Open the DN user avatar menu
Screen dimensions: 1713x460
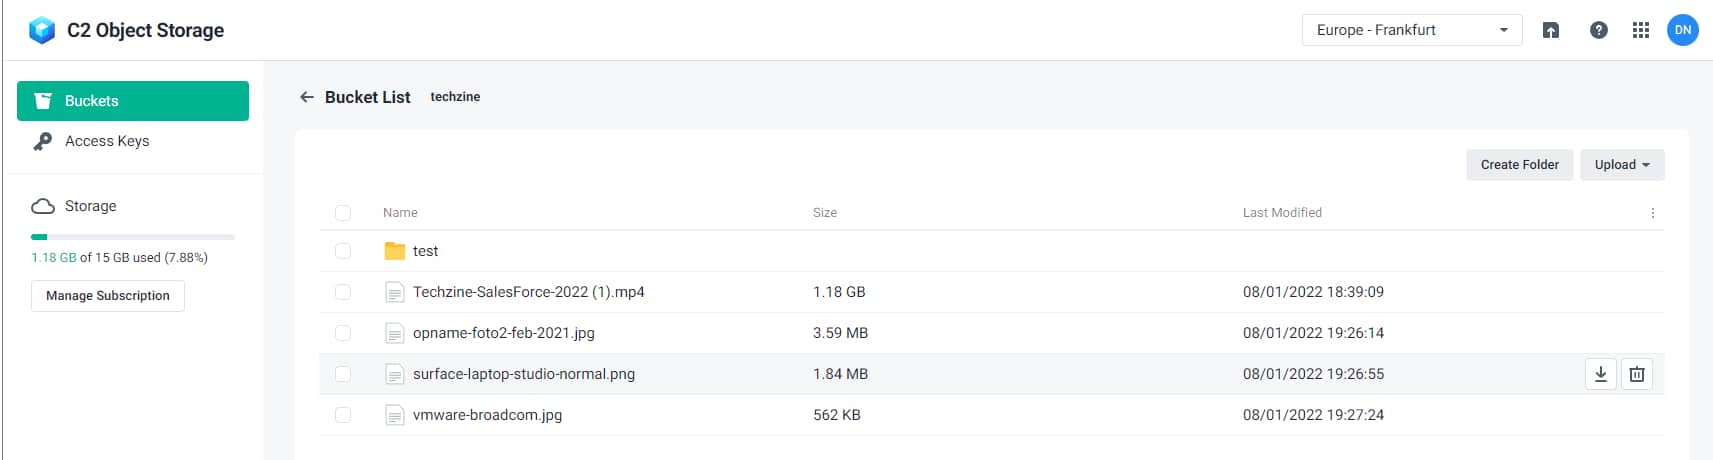[1683, 30]
